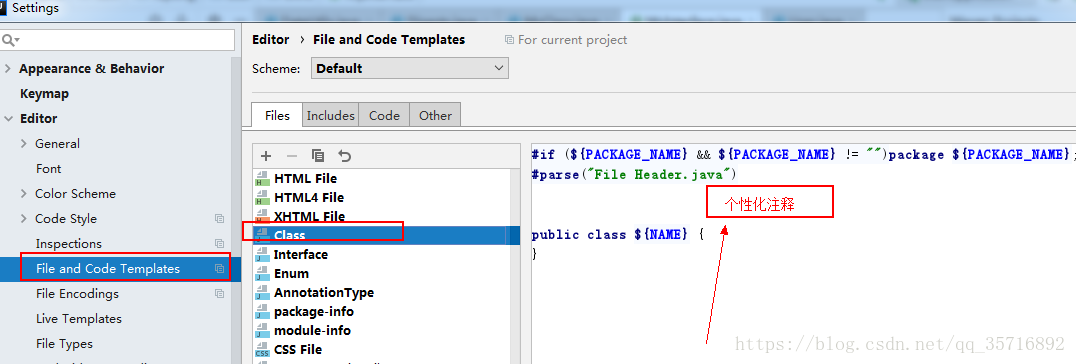1076x364 pixels.
Task: Switch to the Includes tab
Action: 331,115
